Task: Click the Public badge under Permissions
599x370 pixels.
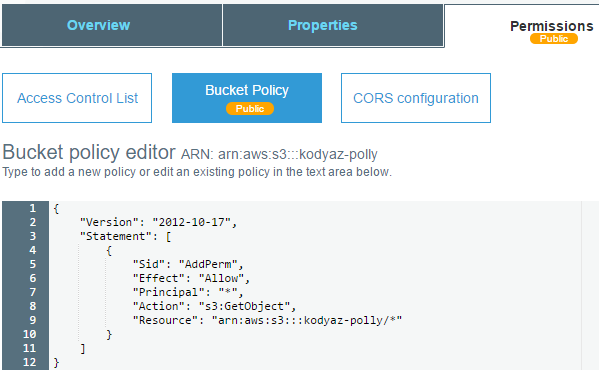Action: (x=554, y=39)
